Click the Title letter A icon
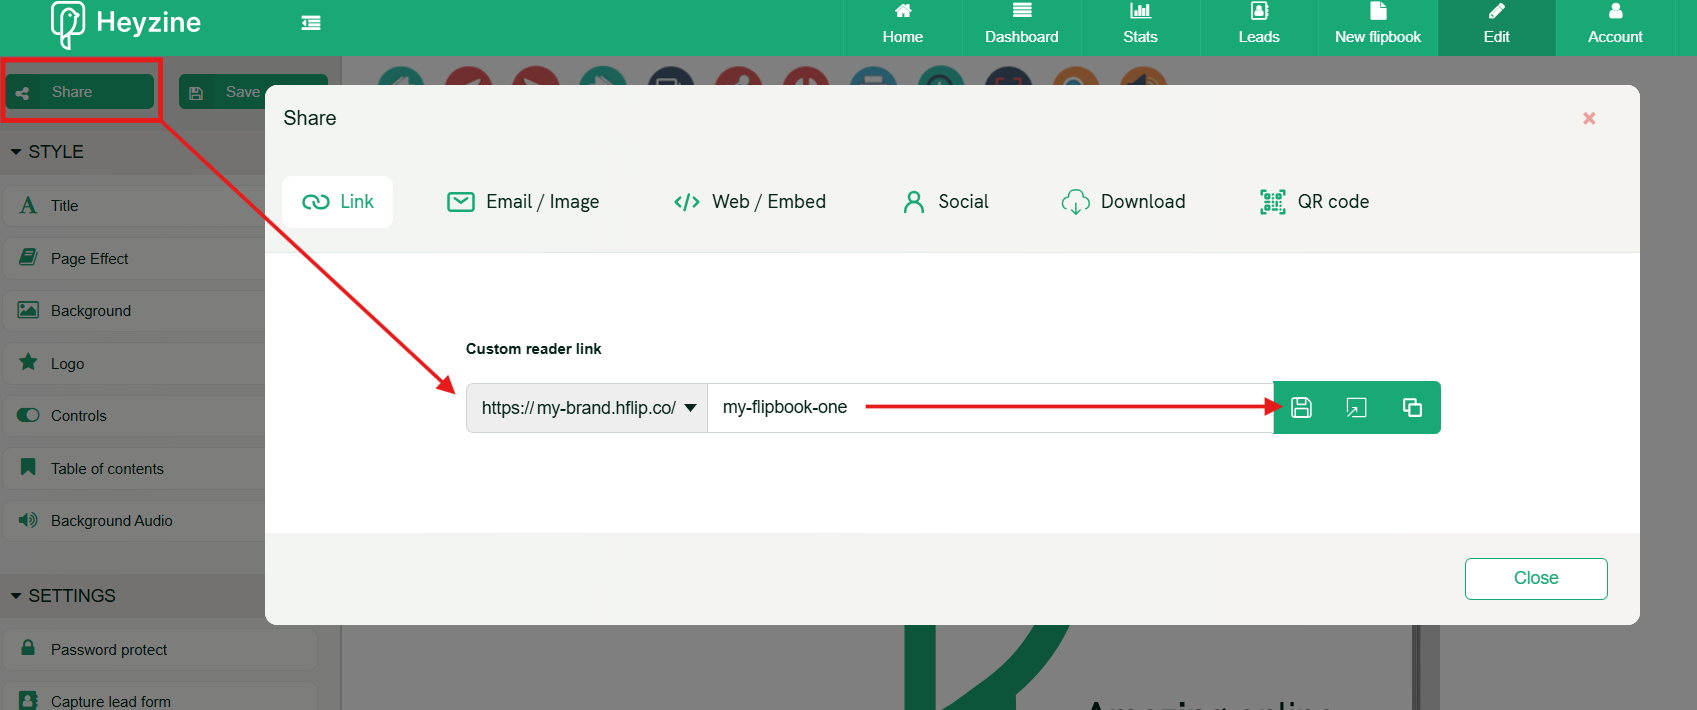Screen dimensions: 1697x710 (28, 205)
